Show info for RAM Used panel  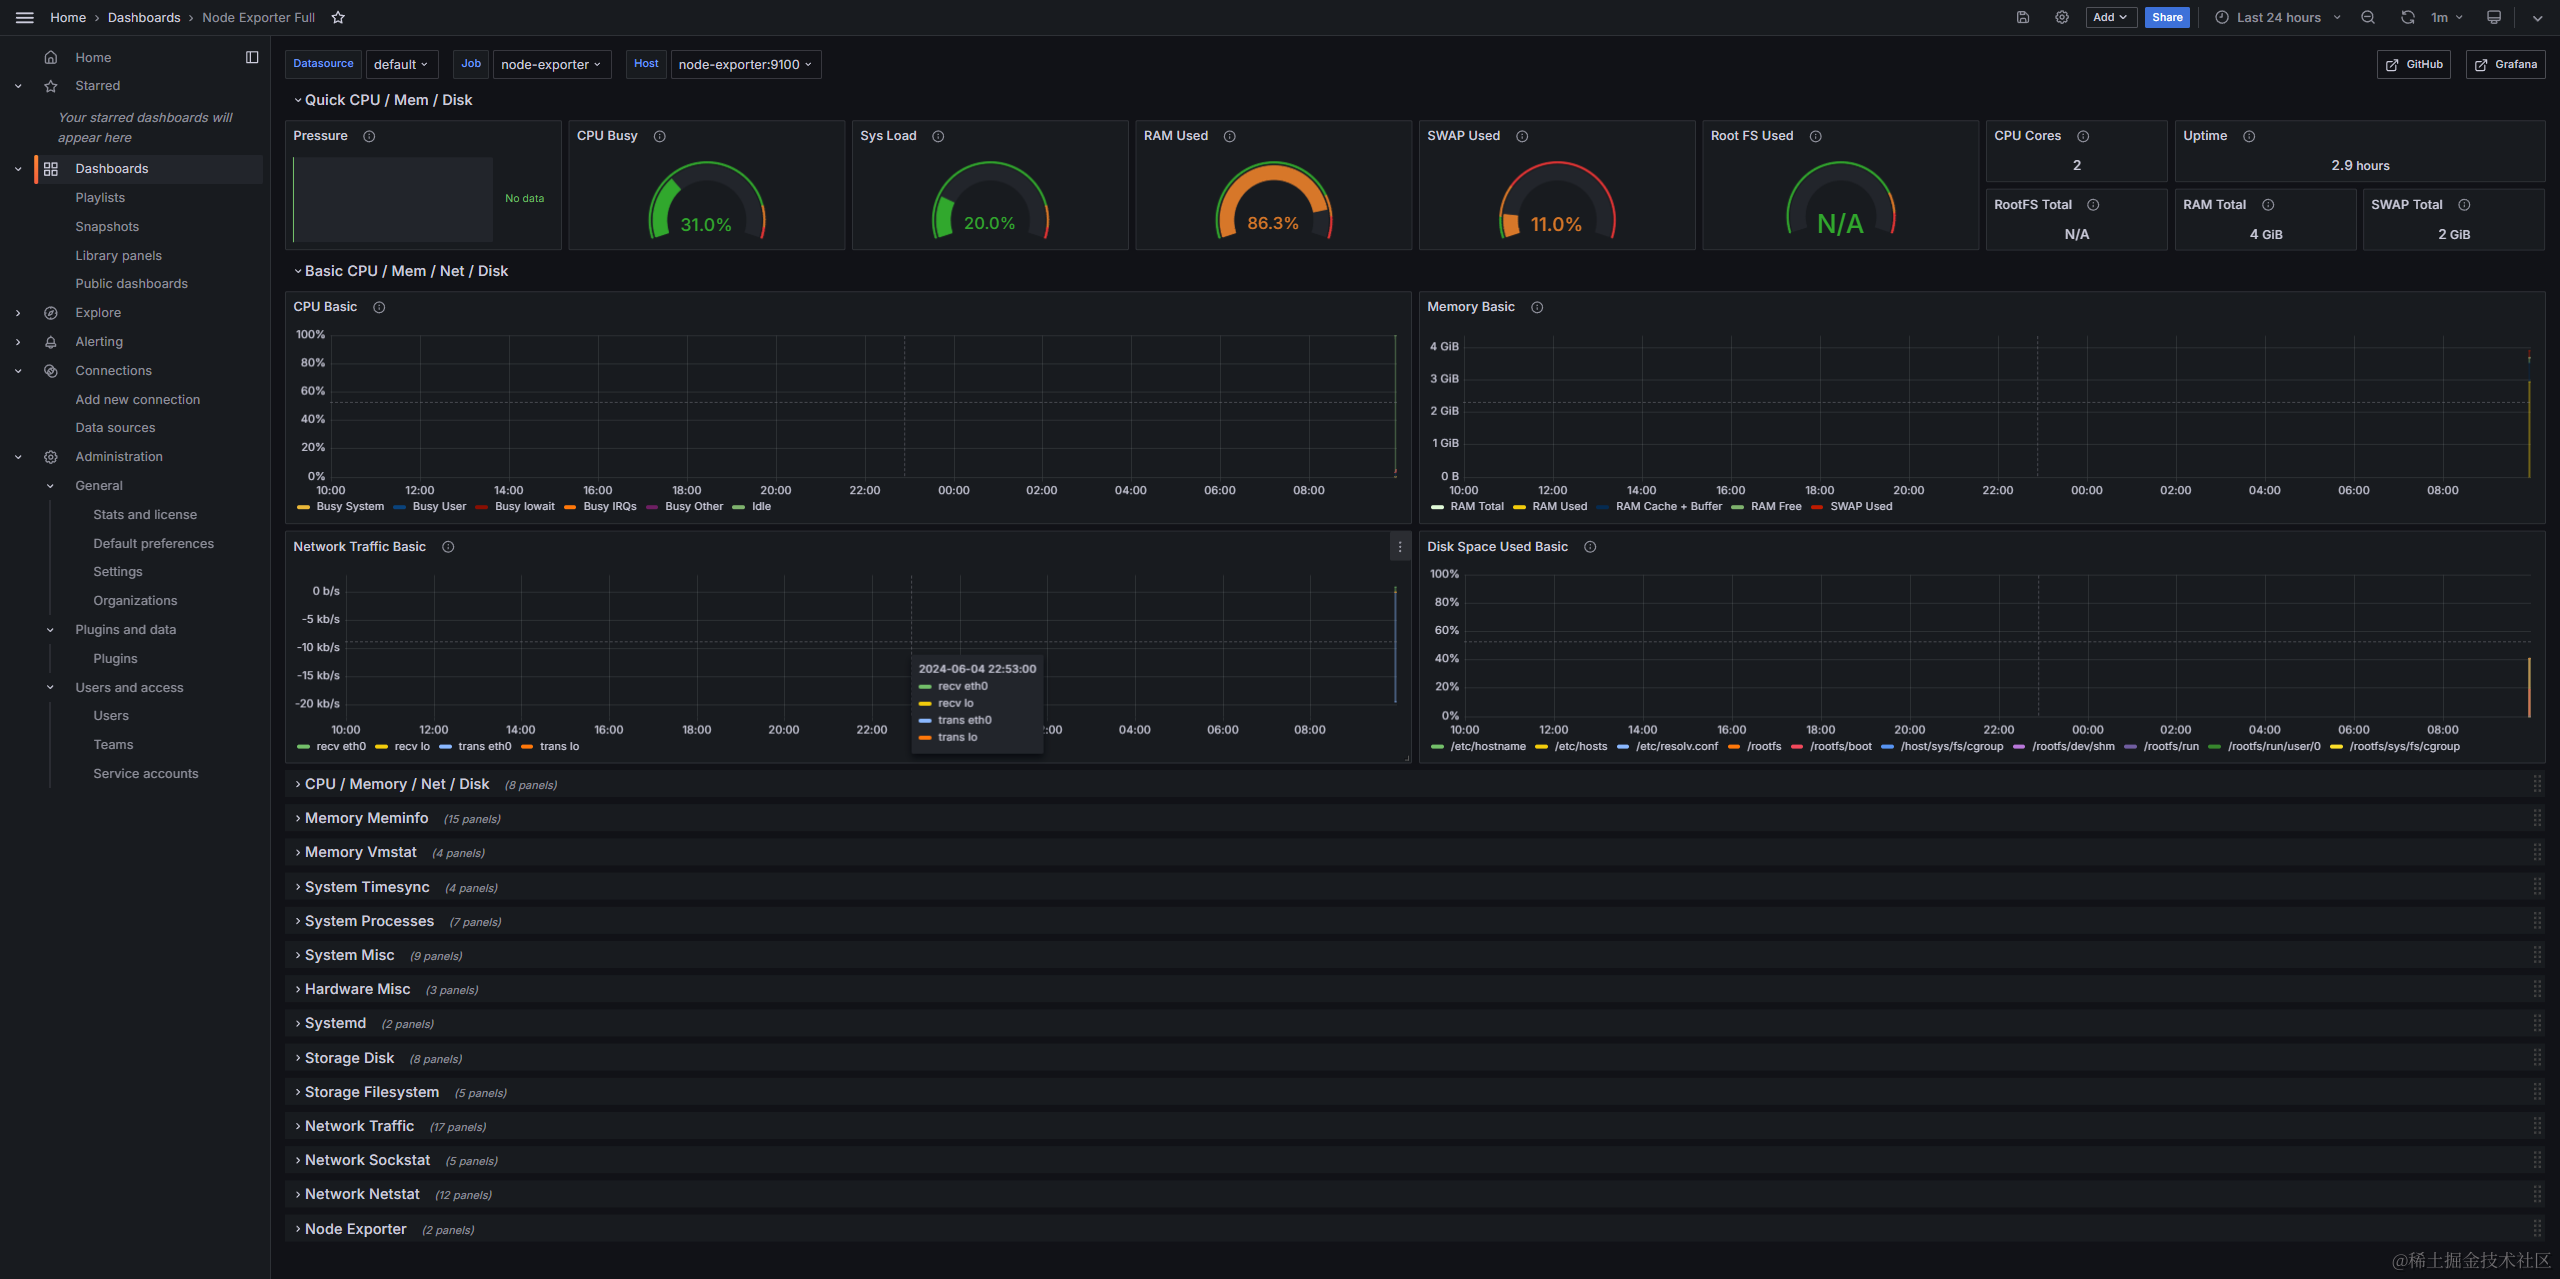pos(1230,136)
